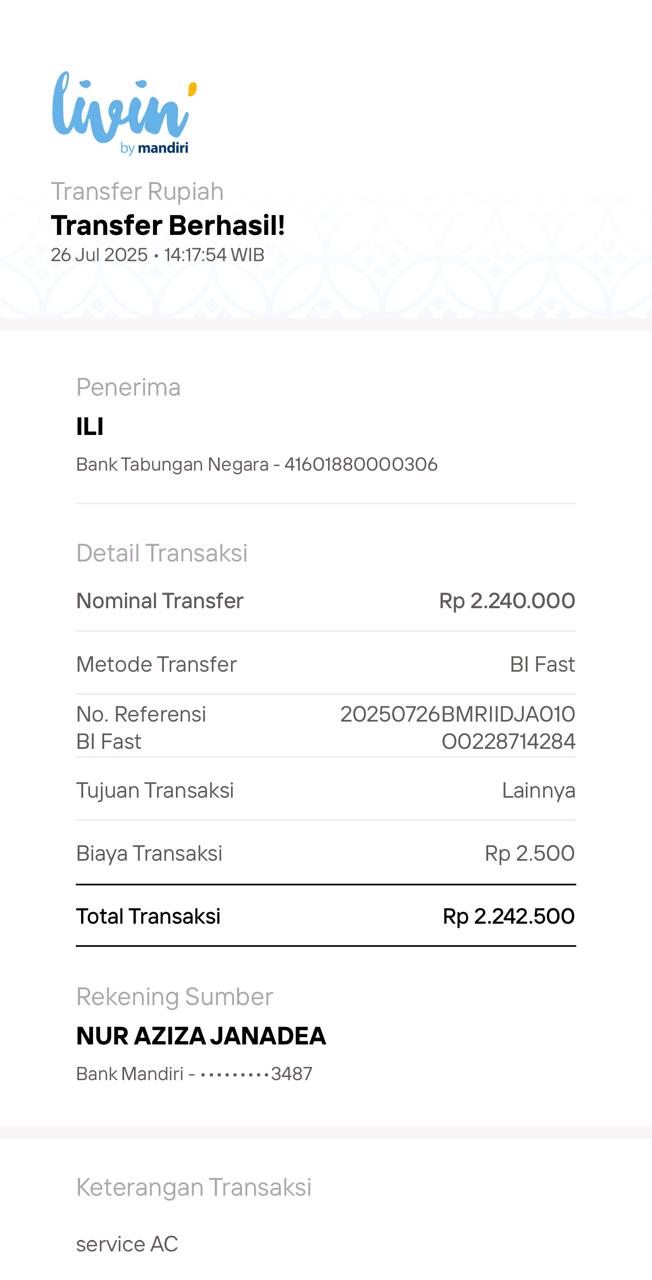Select the transfer date and time text
The width and height of the screenshot is (652, 1280).
(x=157, y=255)
